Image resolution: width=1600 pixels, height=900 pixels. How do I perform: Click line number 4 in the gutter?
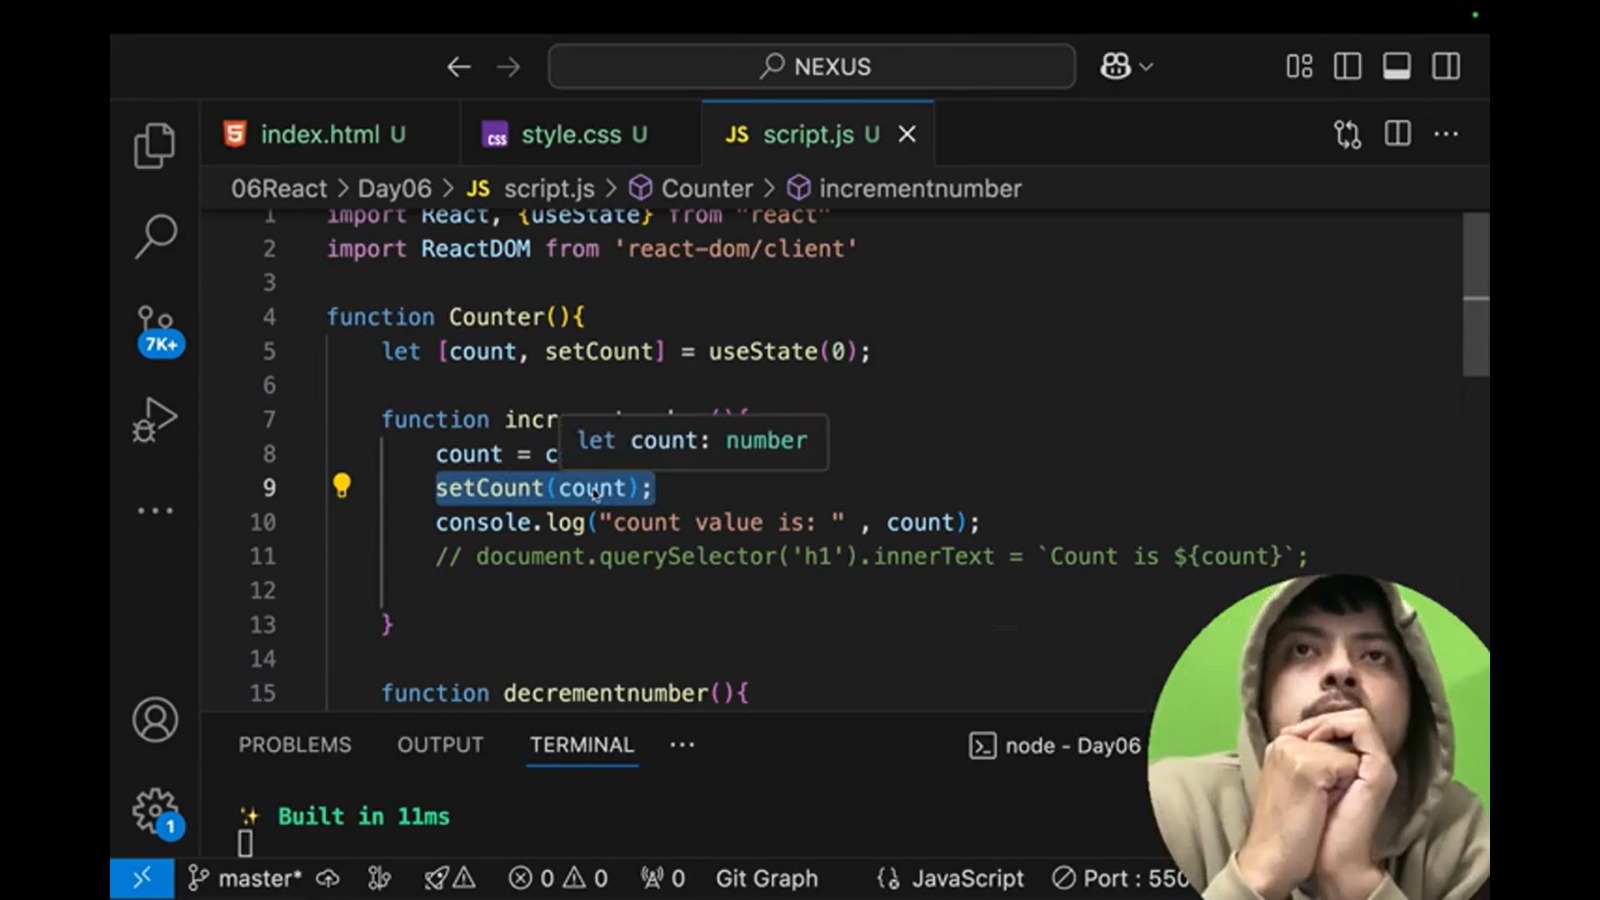coord(269,317)
